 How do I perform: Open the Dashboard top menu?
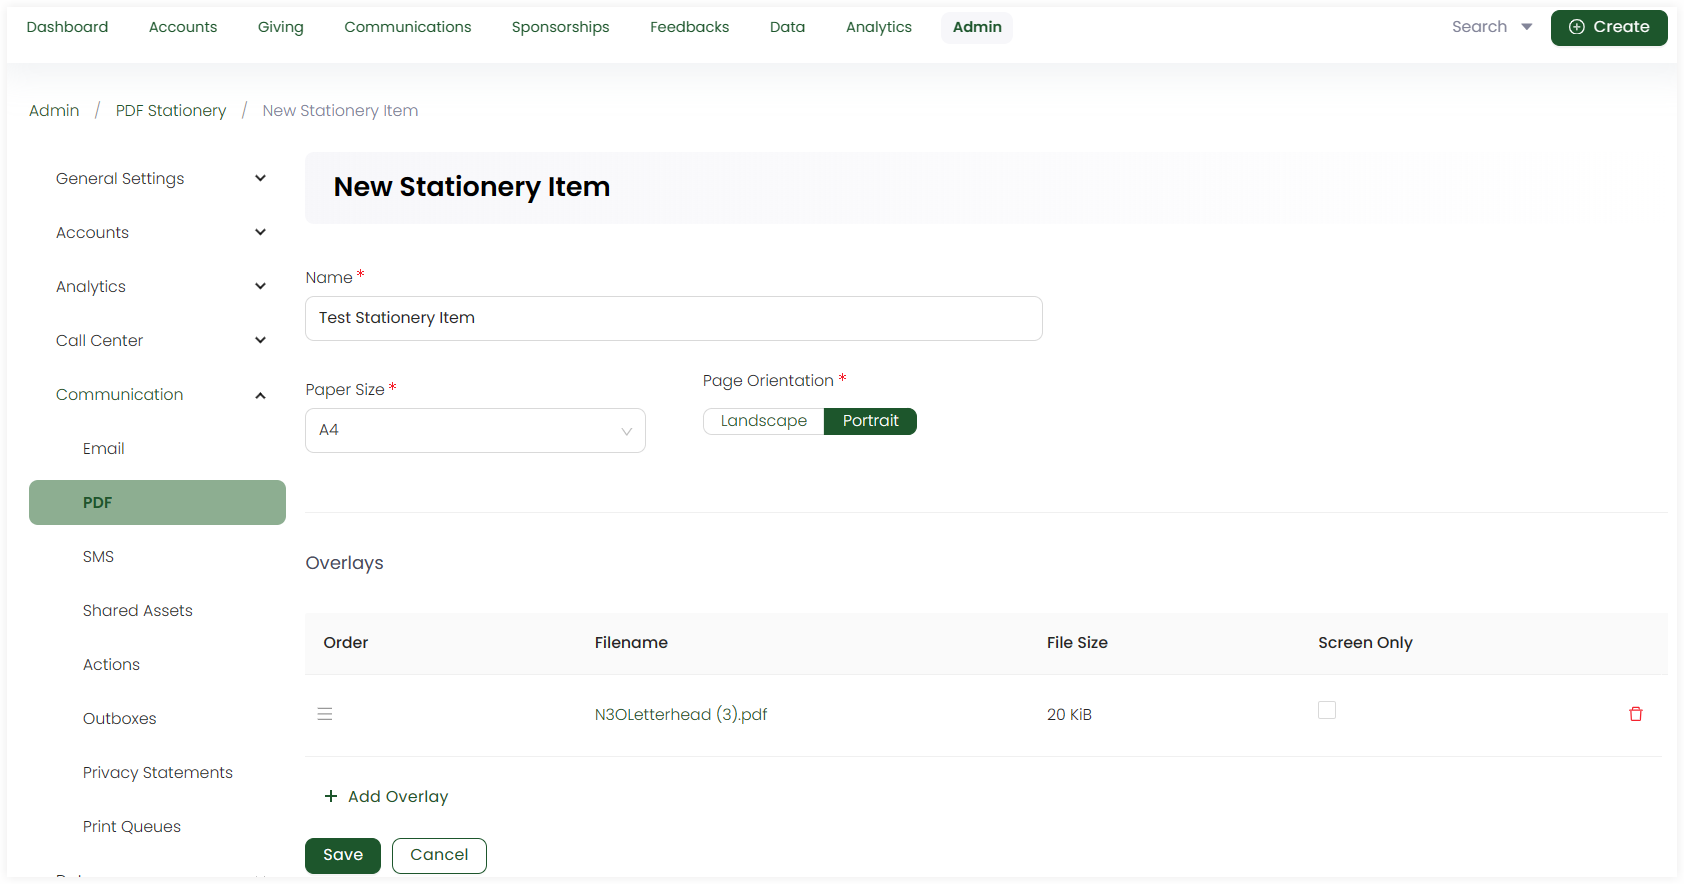point(67,27)
